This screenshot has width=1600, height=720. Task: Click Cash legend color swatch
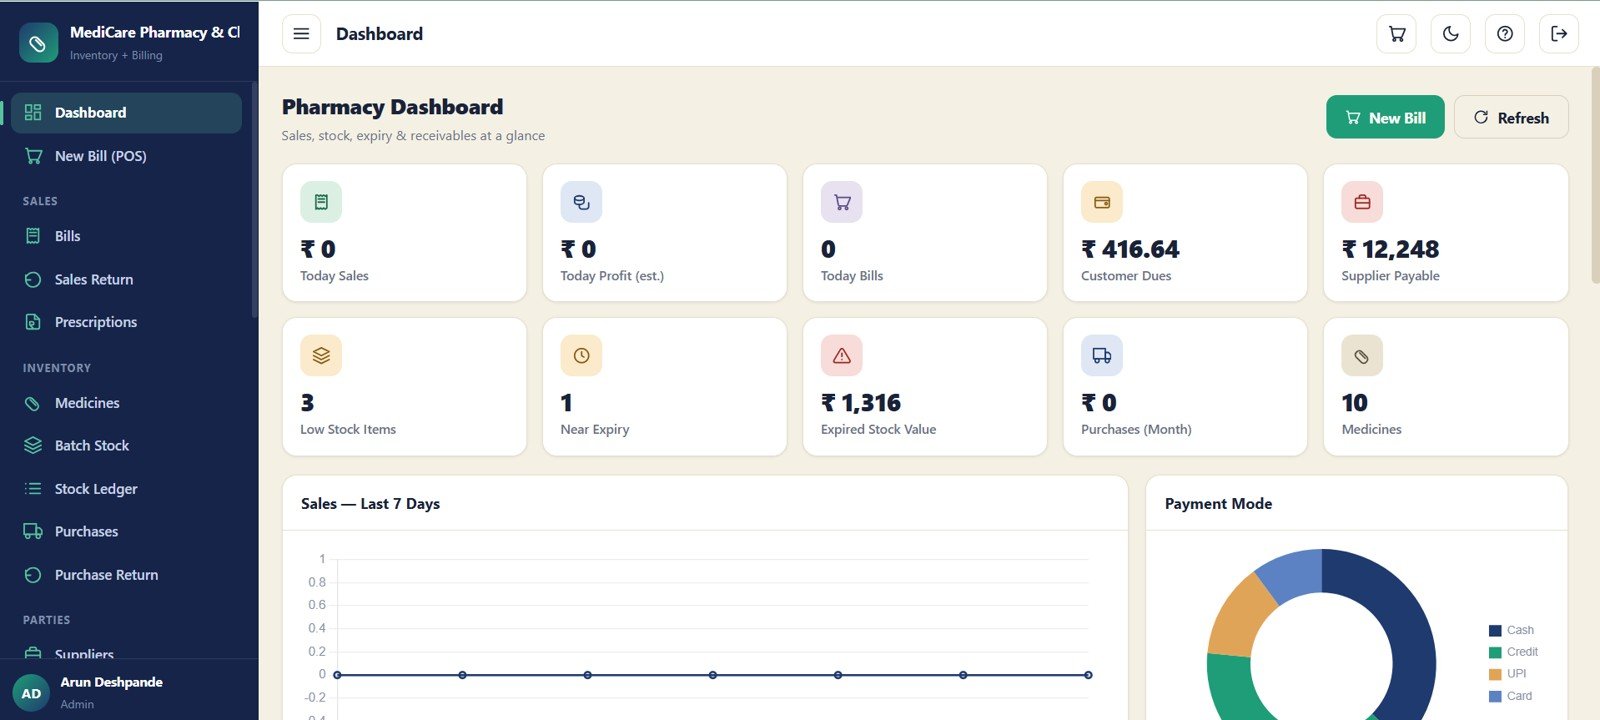click(x=1495, y=631)
